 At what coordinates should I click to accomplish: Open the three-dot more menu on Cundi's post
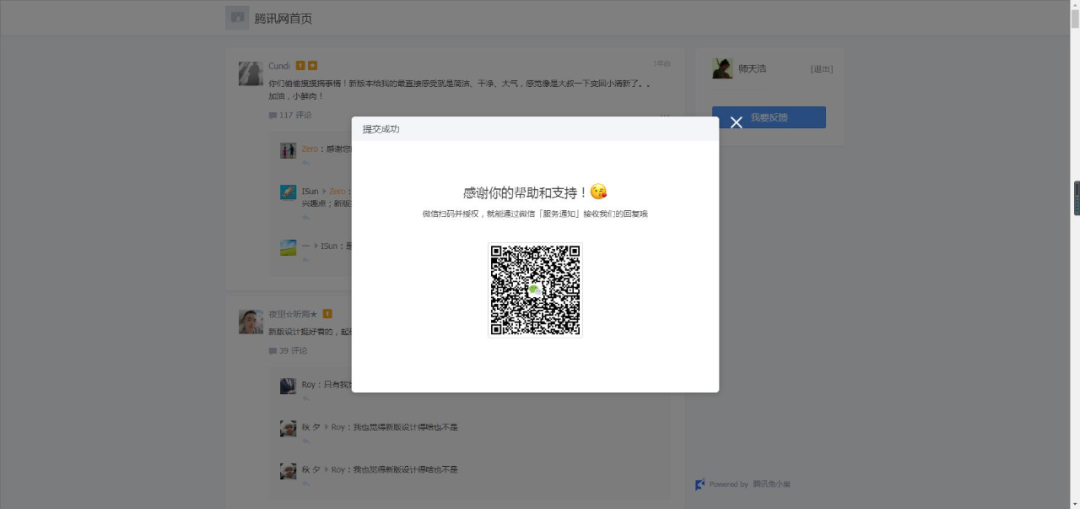665,115
